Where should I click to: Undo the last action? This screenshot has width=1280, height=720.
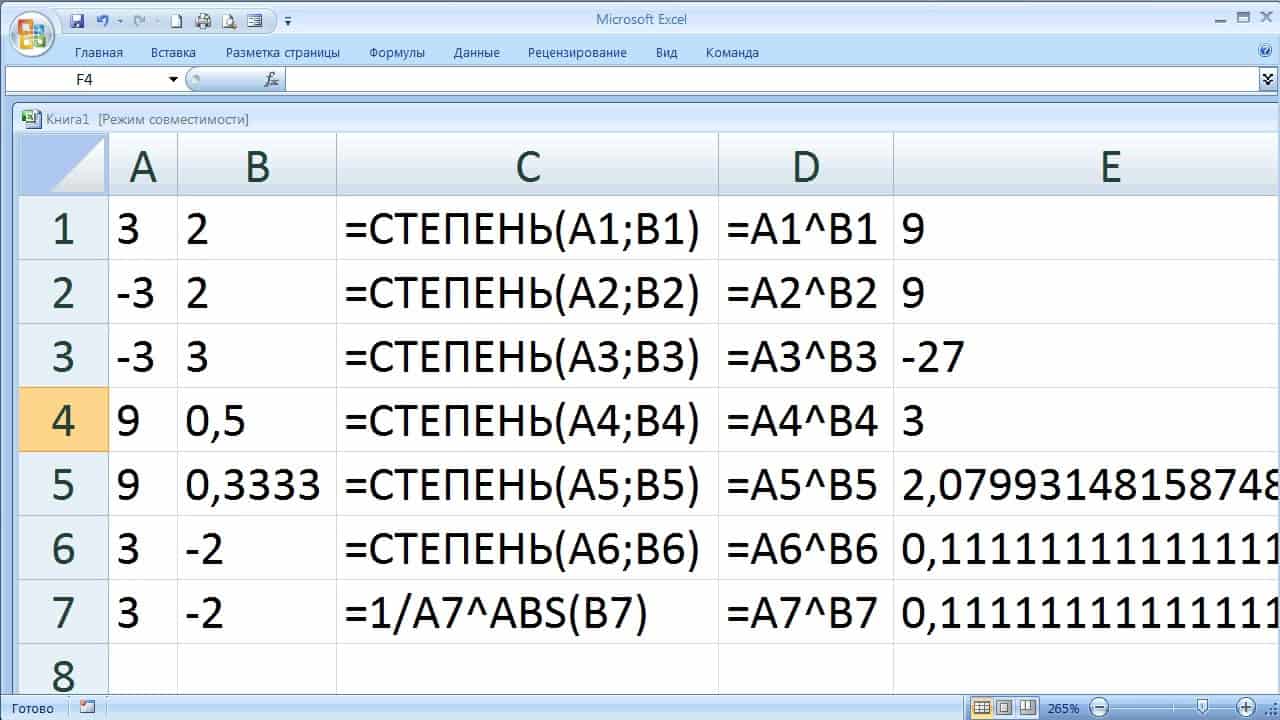coord(102,20)
